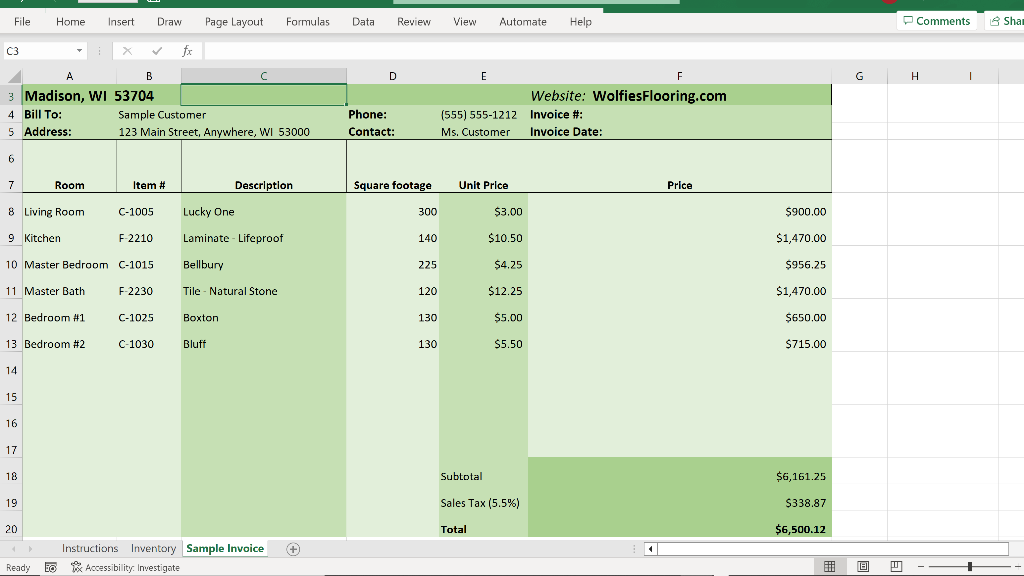Open the Insert ribbon tab
This screenshot has height=576, width=1024.
121,22
